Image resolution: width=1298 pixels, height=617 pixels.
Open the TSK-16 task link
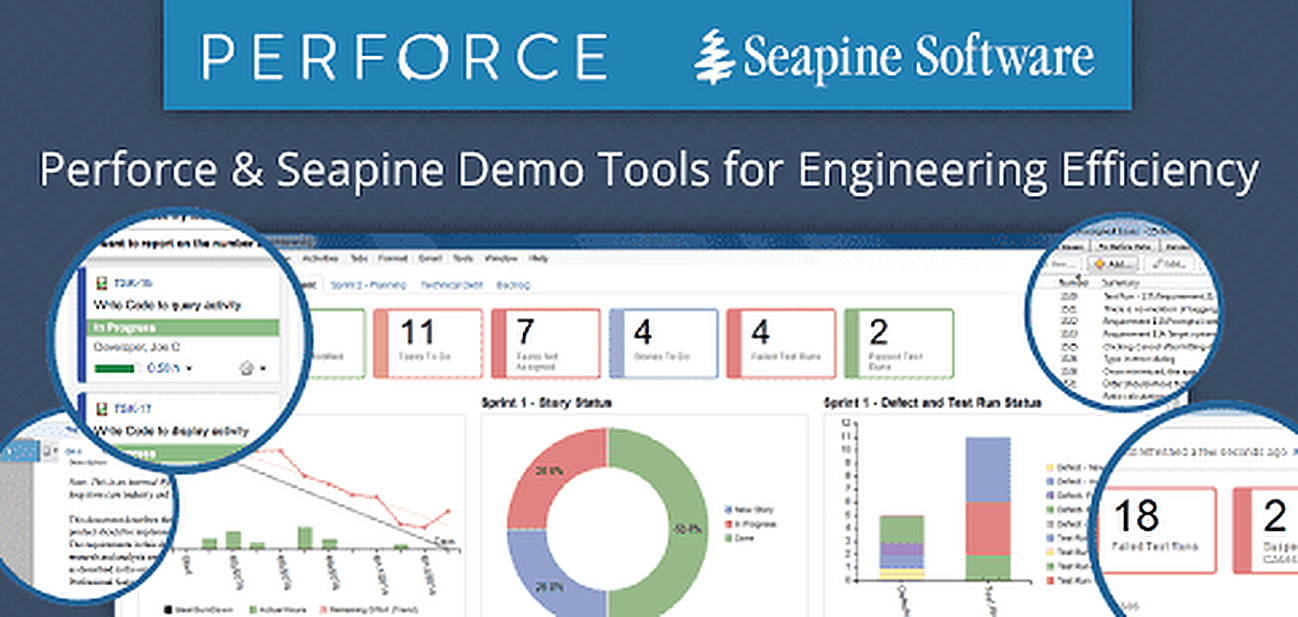pos(132,283)
